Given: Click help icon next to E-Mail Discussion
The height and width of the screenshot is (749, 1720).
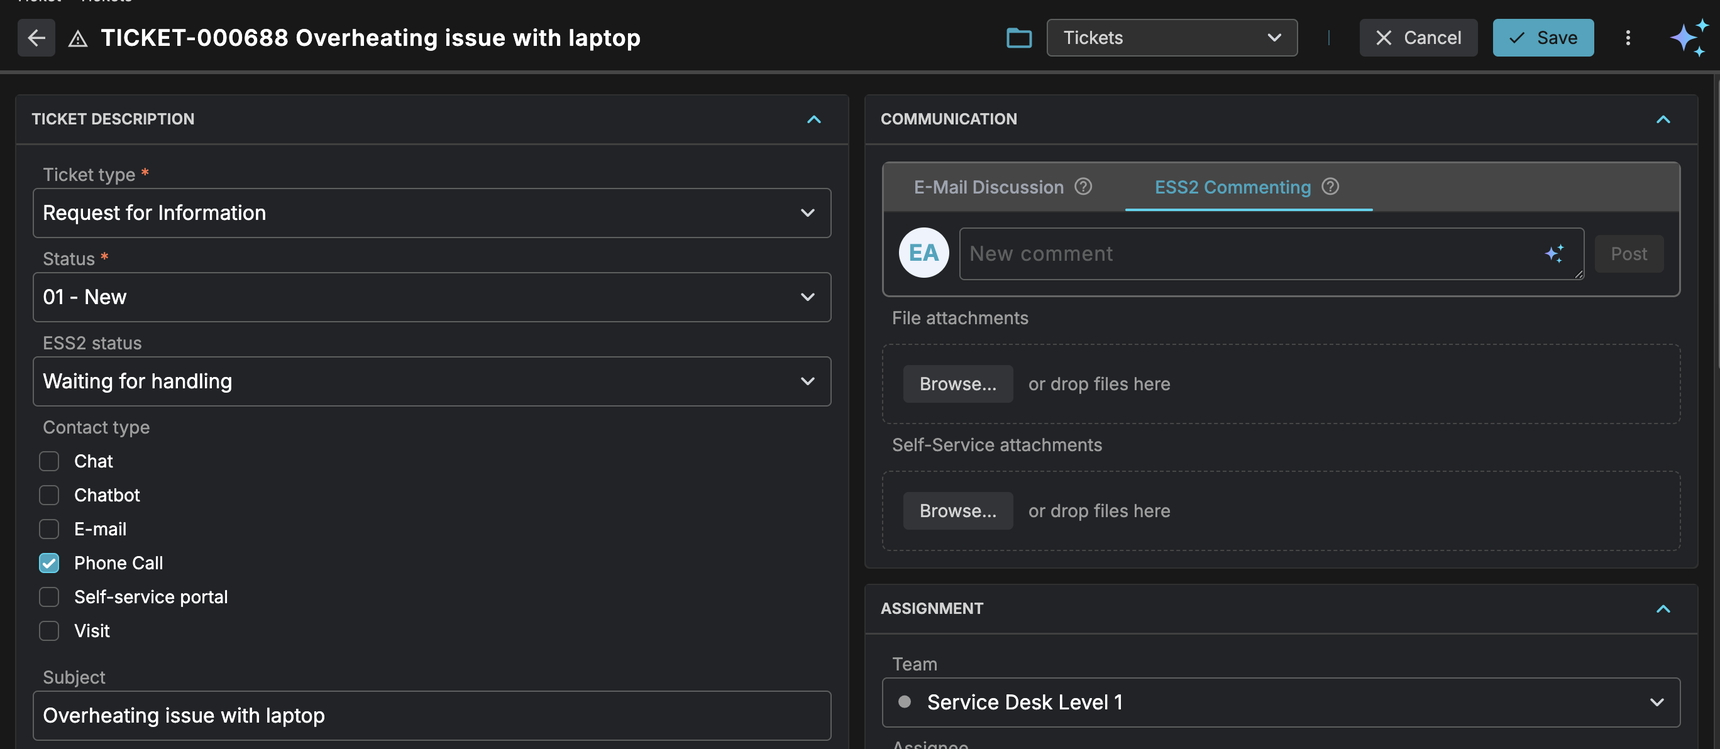Looking at the screenshot, I should (x=1083, y=187).
